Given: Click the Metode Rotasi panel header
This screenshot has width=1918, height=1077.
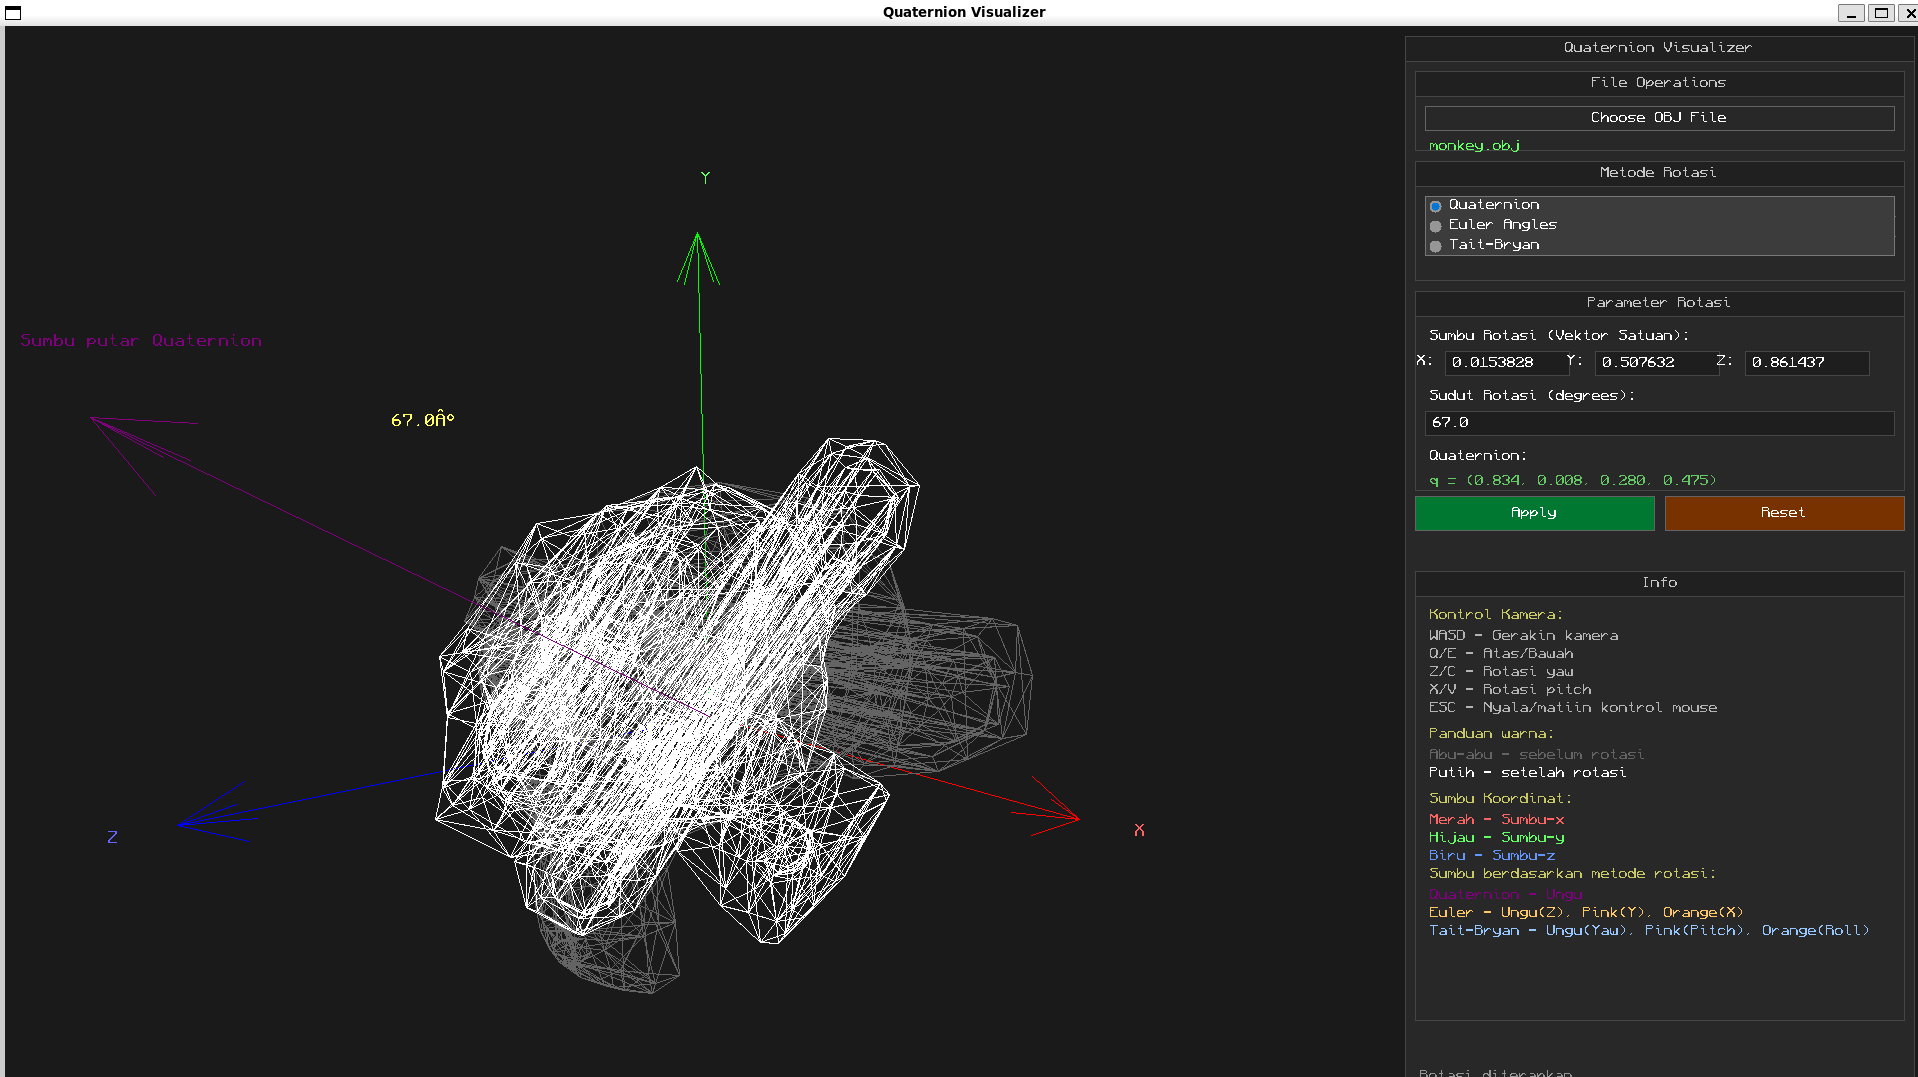Looking at the screenshot, I should [x=1658, y=172].
